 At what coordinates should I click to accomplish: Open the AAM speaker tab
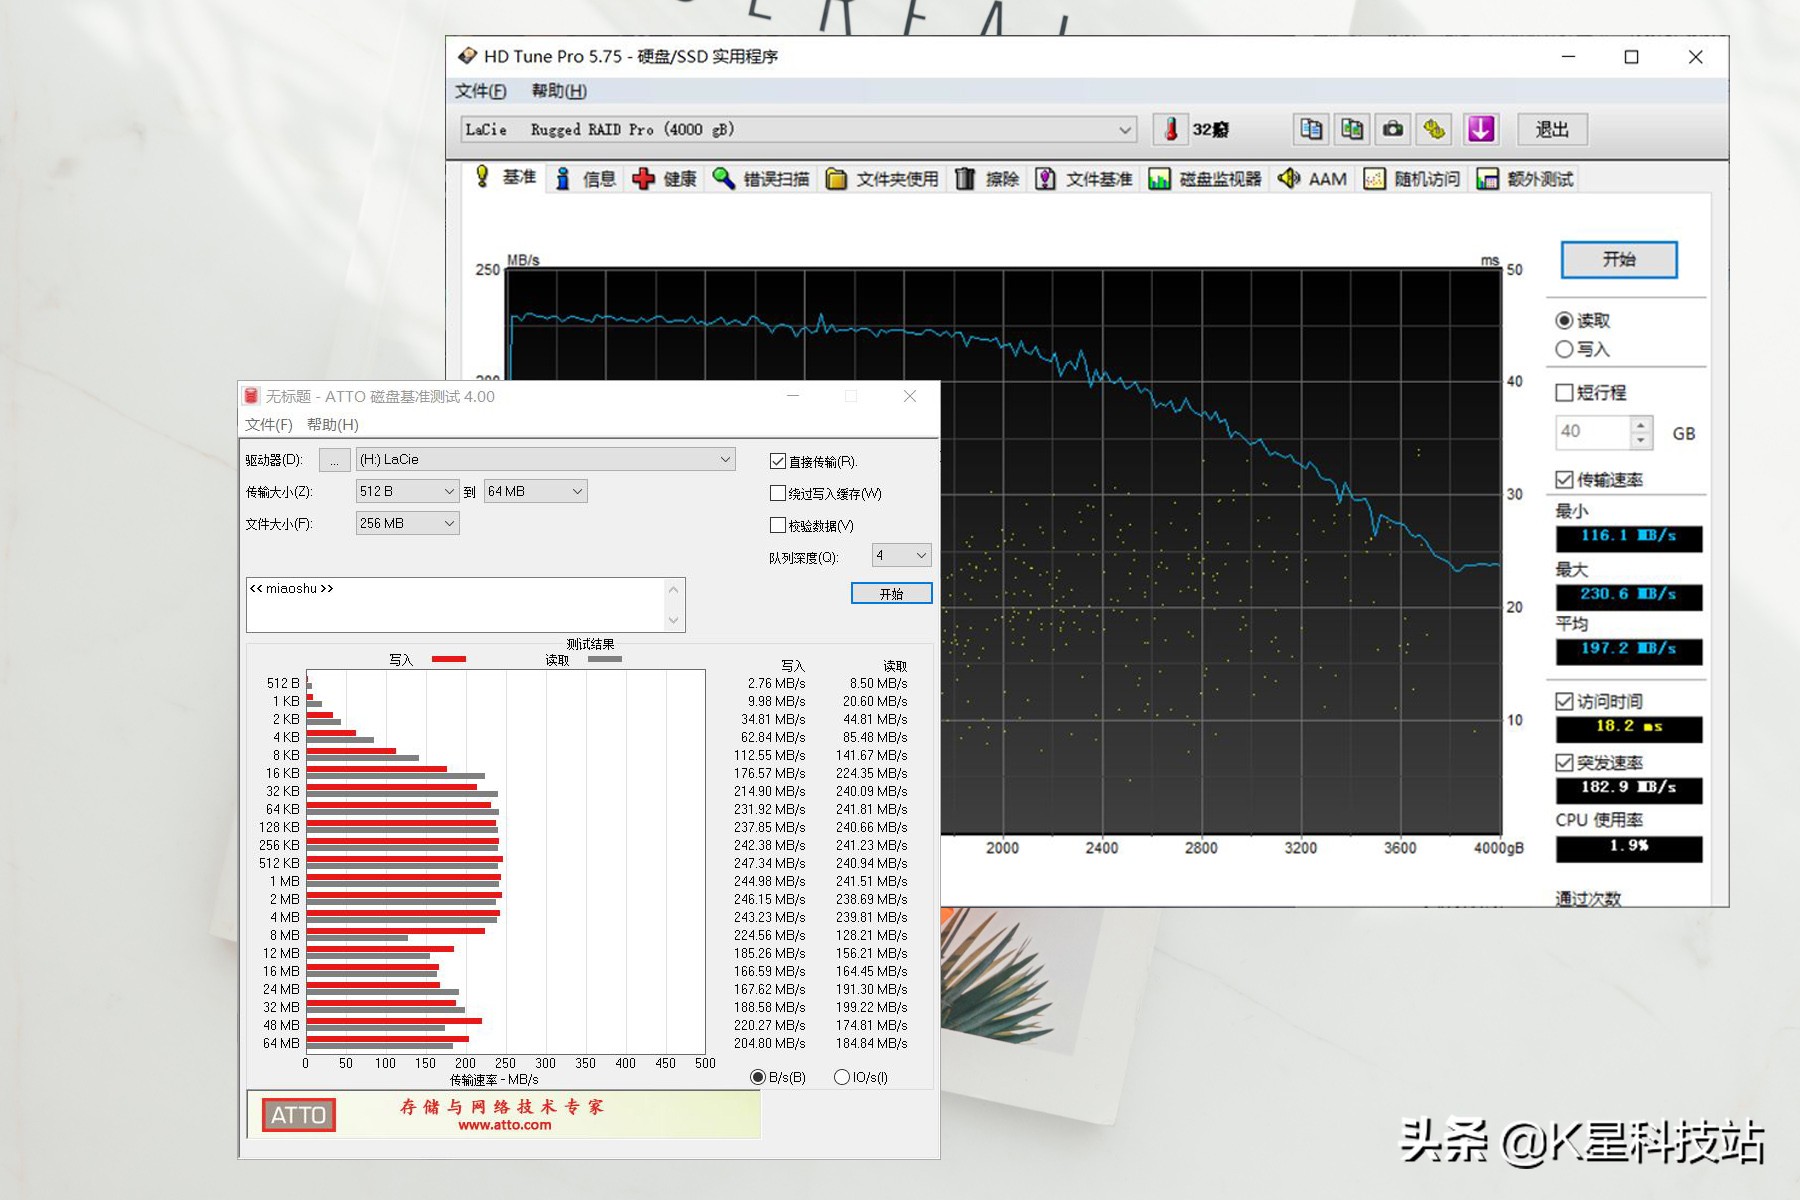pos(1312,179)
